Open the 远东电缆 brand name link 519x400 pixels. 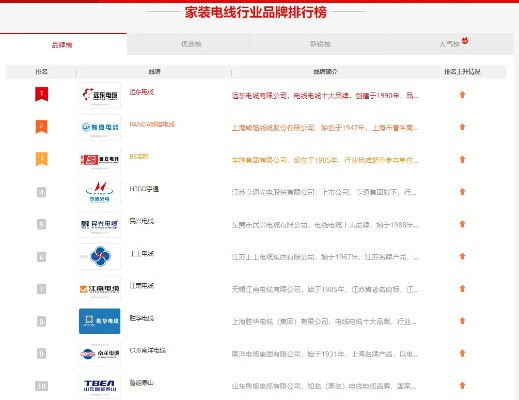(x=142, y=92)
